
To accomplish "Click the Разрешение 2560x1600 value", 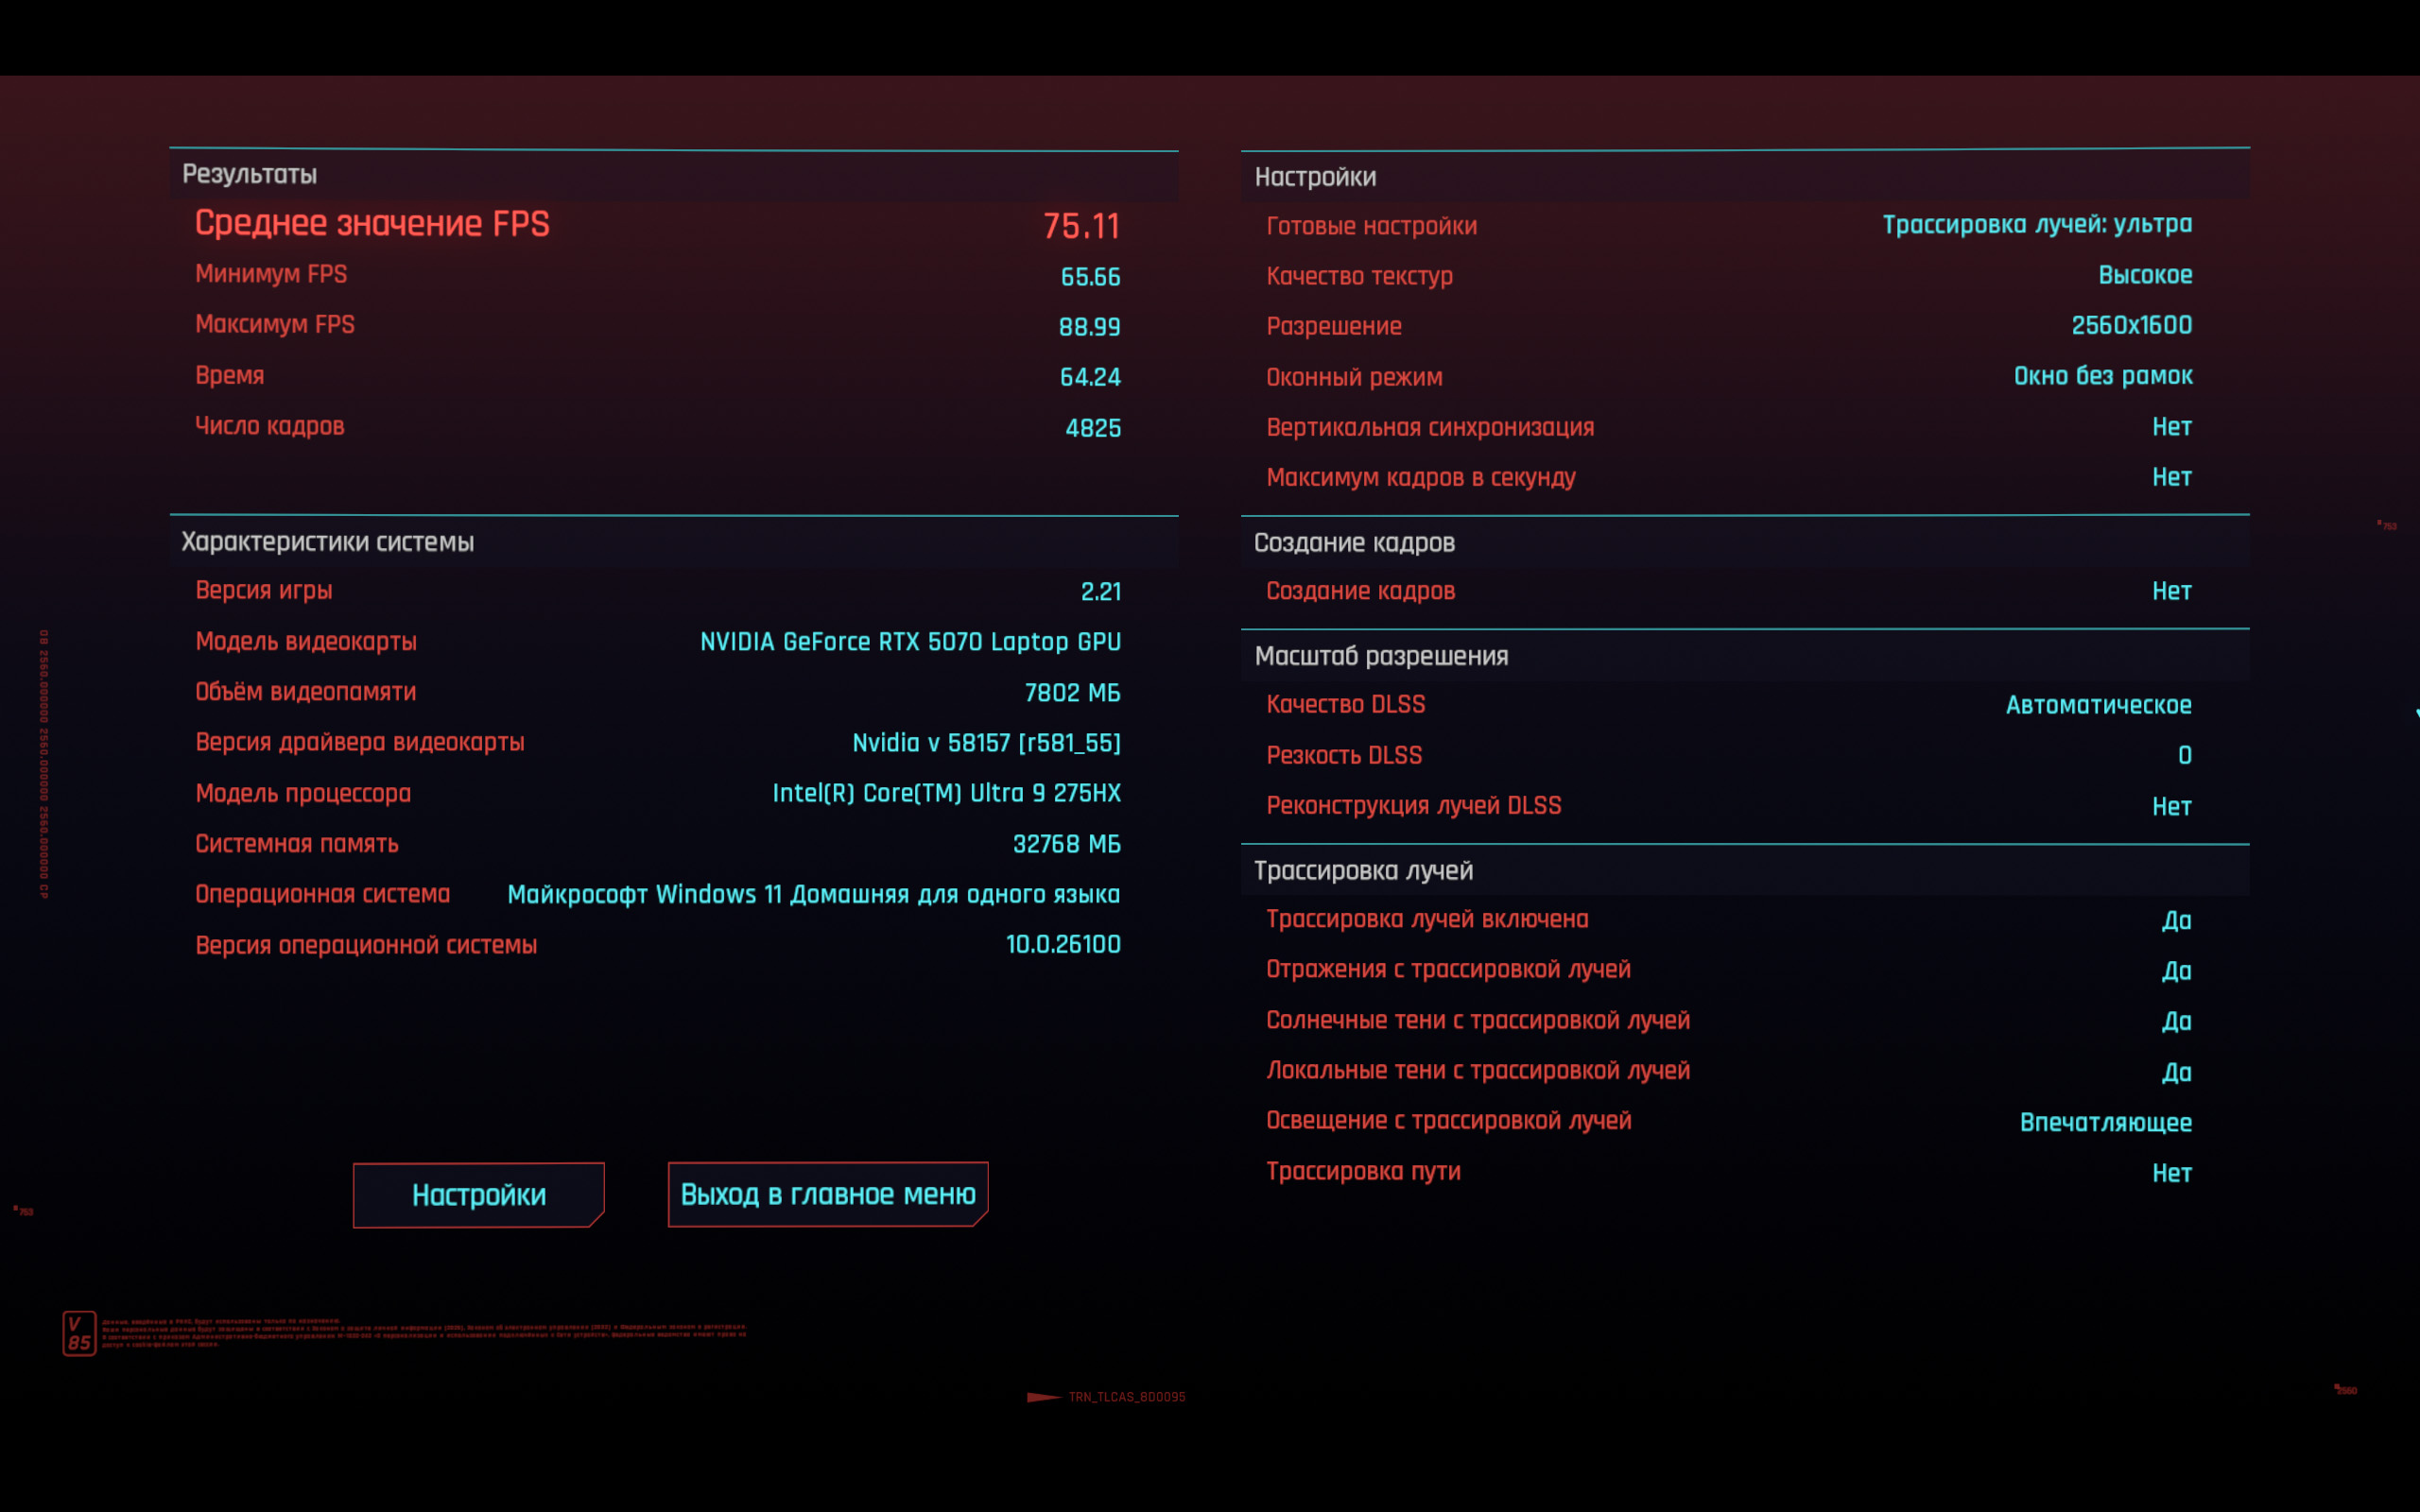I will point(2131,325).
